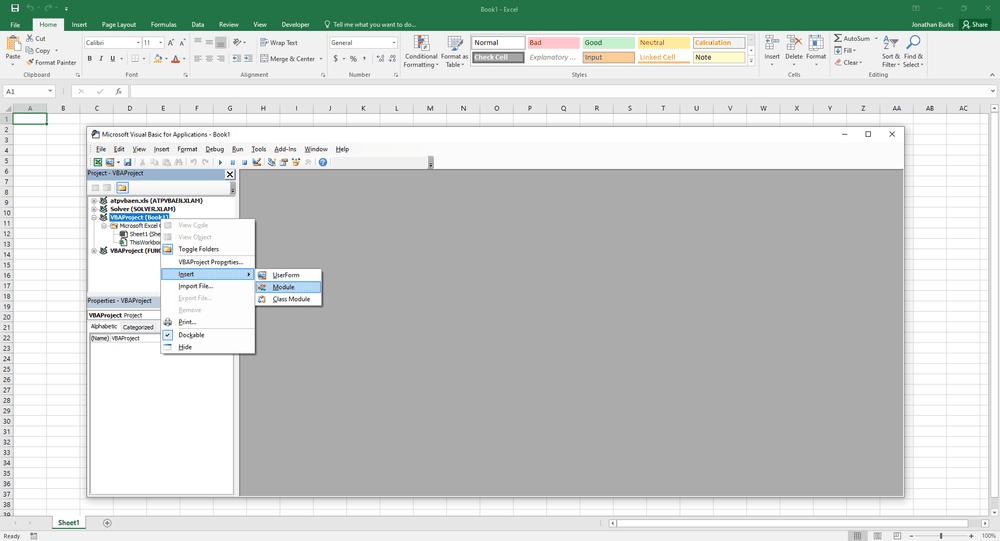Open Merge & Center dropdown arrow
This screenshot has width=1000, height=541.
pyautogui.click(x=321, y=59)
